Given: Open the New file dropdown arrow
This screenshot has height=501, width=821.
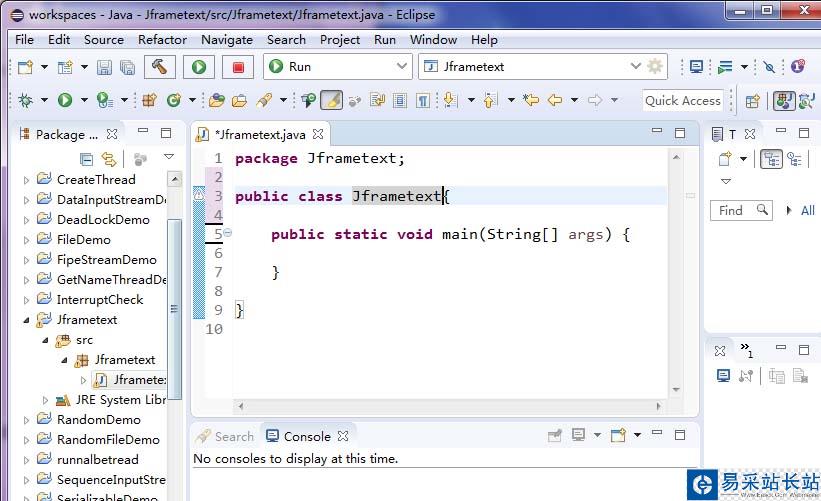Looking at the screenshot, I should (x=45, y=67).
